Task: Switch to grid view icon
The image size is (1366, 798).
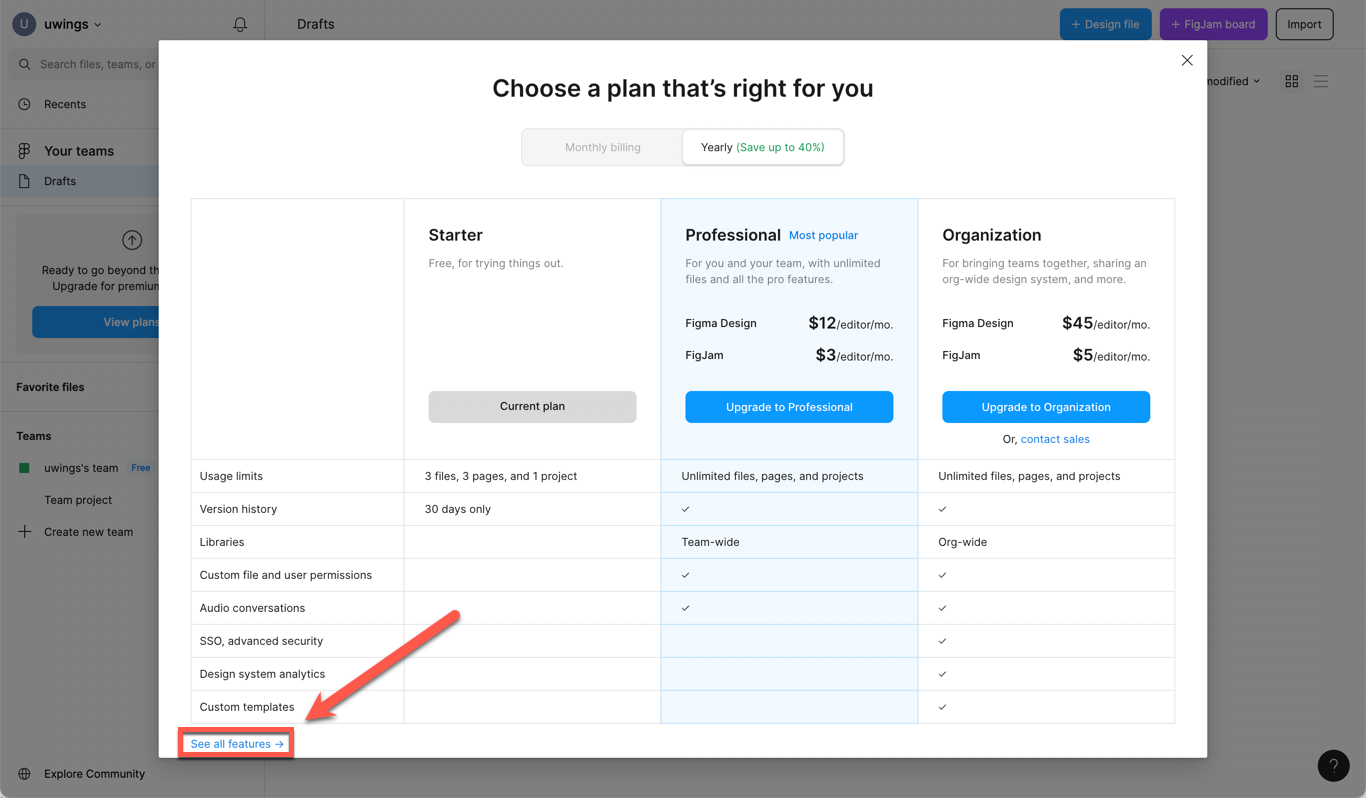Action: [x=1292, y=81]
